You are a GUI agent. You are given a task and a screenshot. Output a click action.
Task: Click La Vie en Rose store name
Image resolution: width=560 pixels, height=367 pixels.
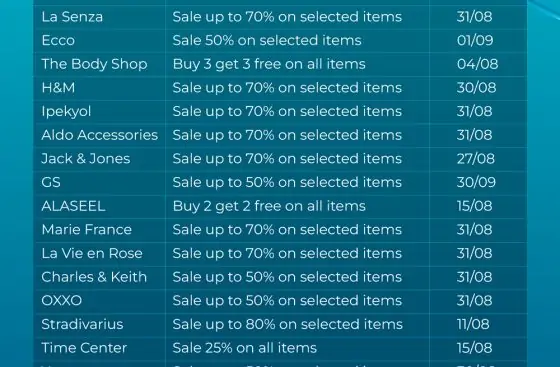coord(92,253)
